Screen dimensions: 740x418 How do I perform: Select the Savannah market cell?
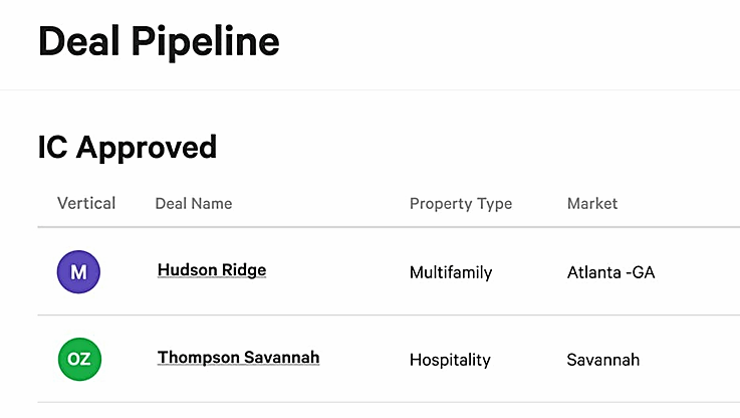(603, 360)
